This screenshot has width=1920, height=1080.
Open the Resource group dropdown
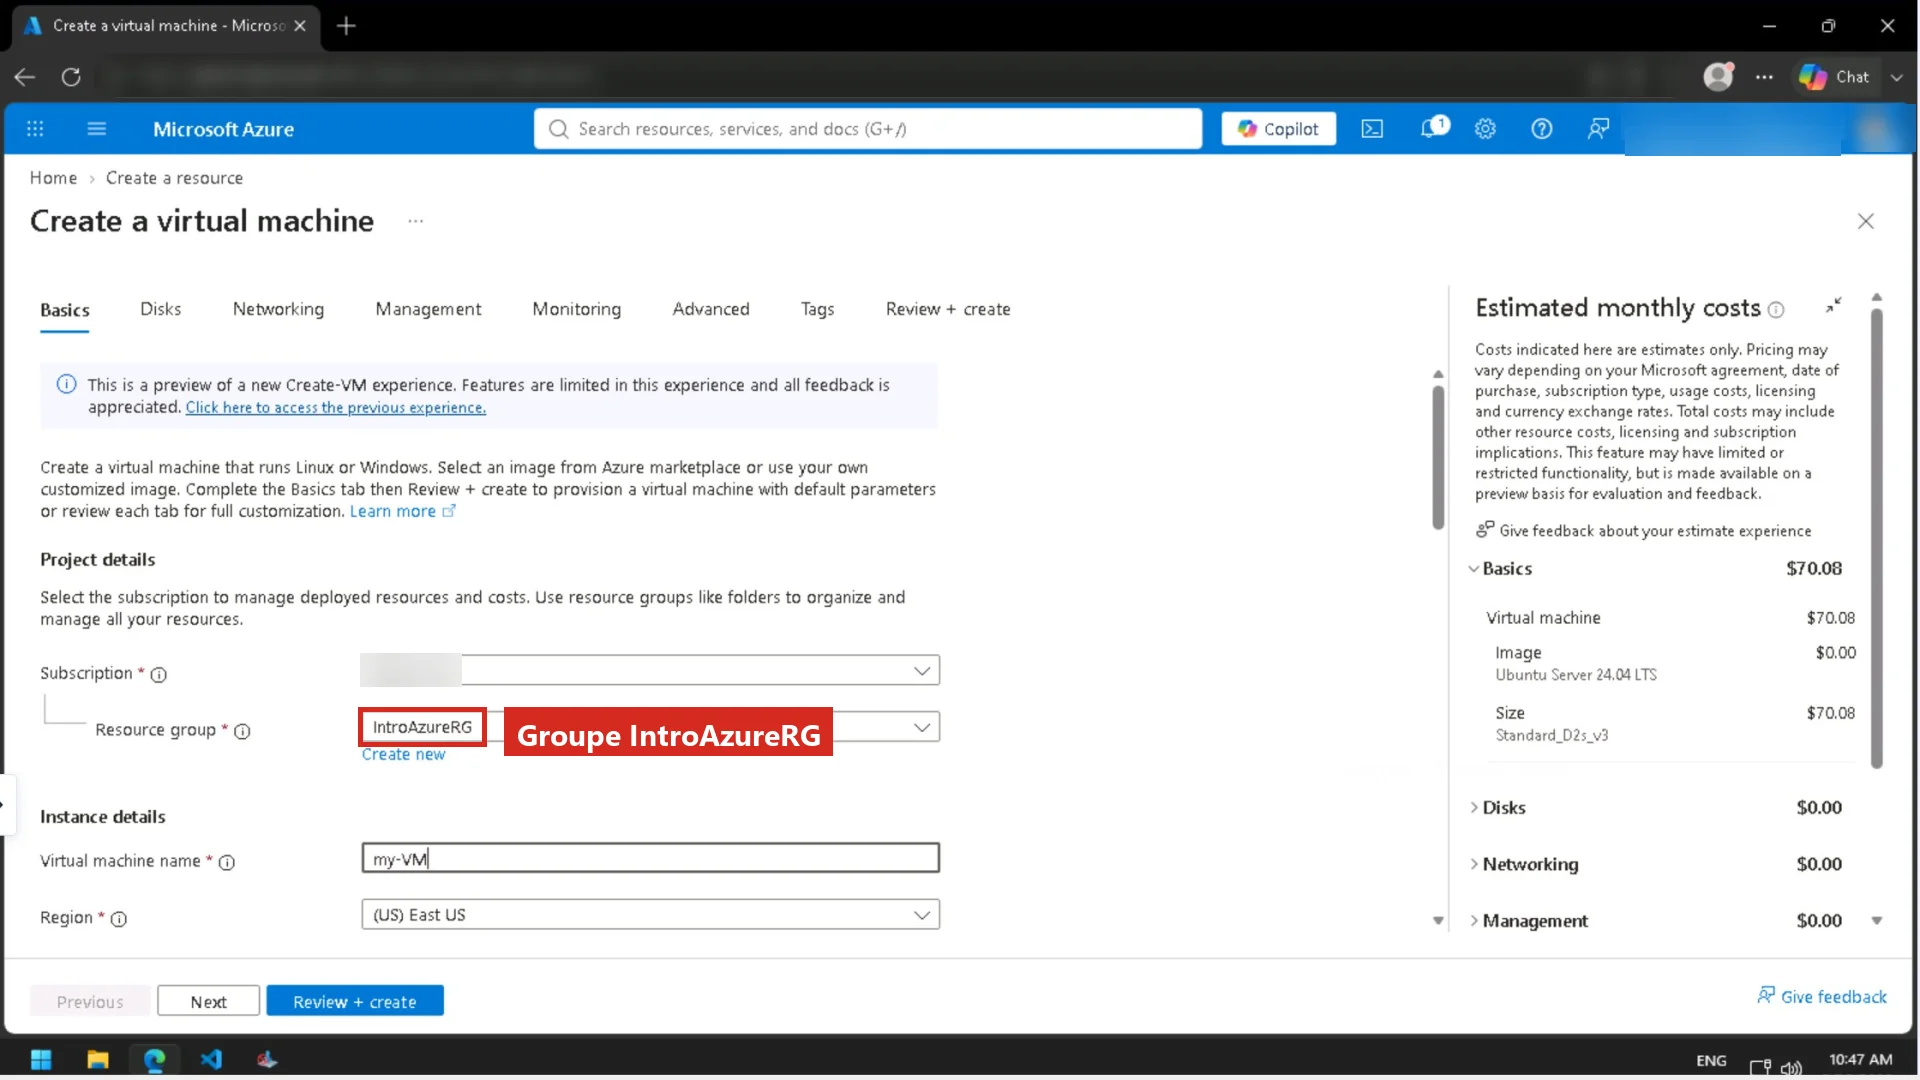pyautogui.click(x=650, y=727)
